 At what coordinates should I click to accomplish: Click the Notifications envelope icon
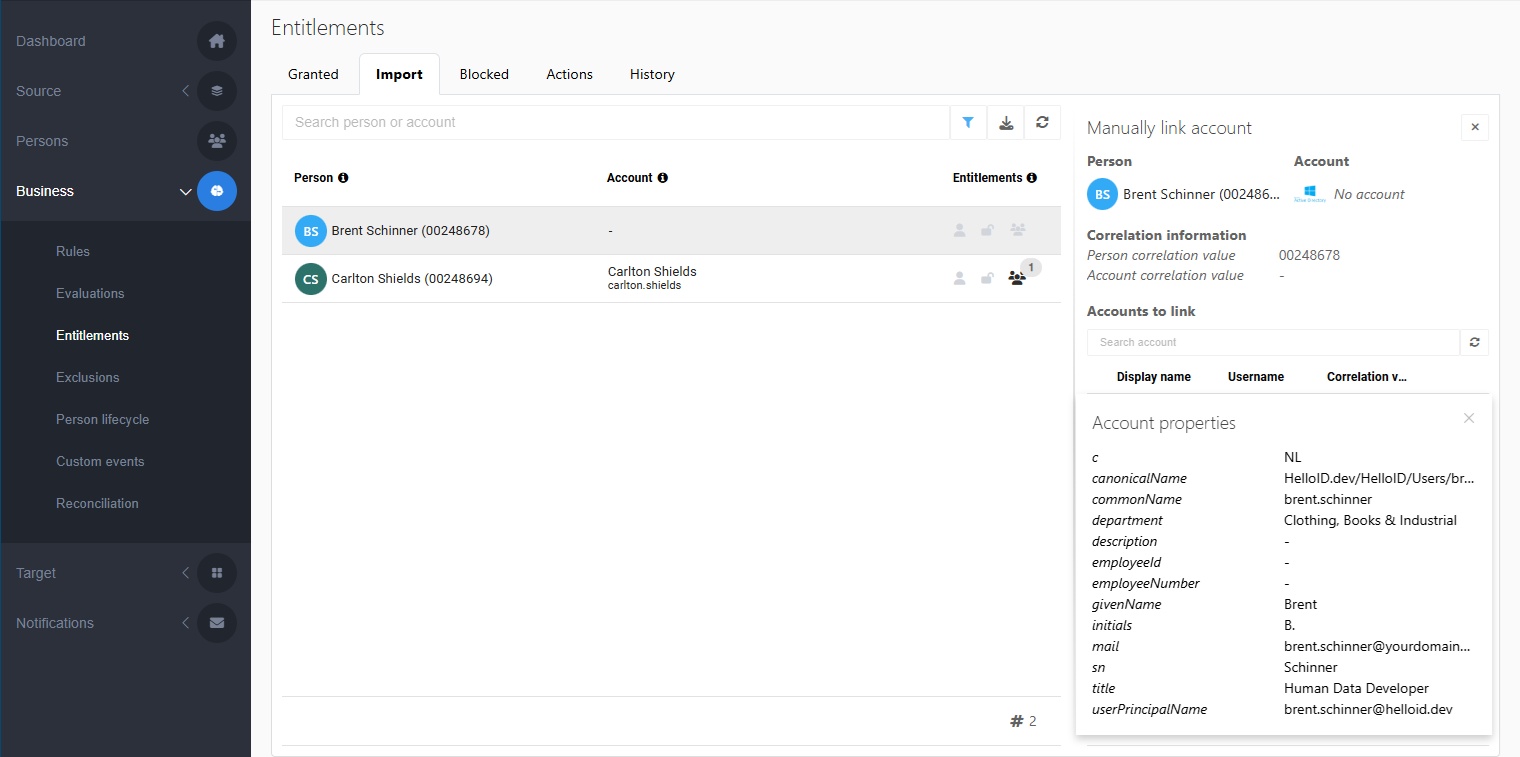pos(217,623)
